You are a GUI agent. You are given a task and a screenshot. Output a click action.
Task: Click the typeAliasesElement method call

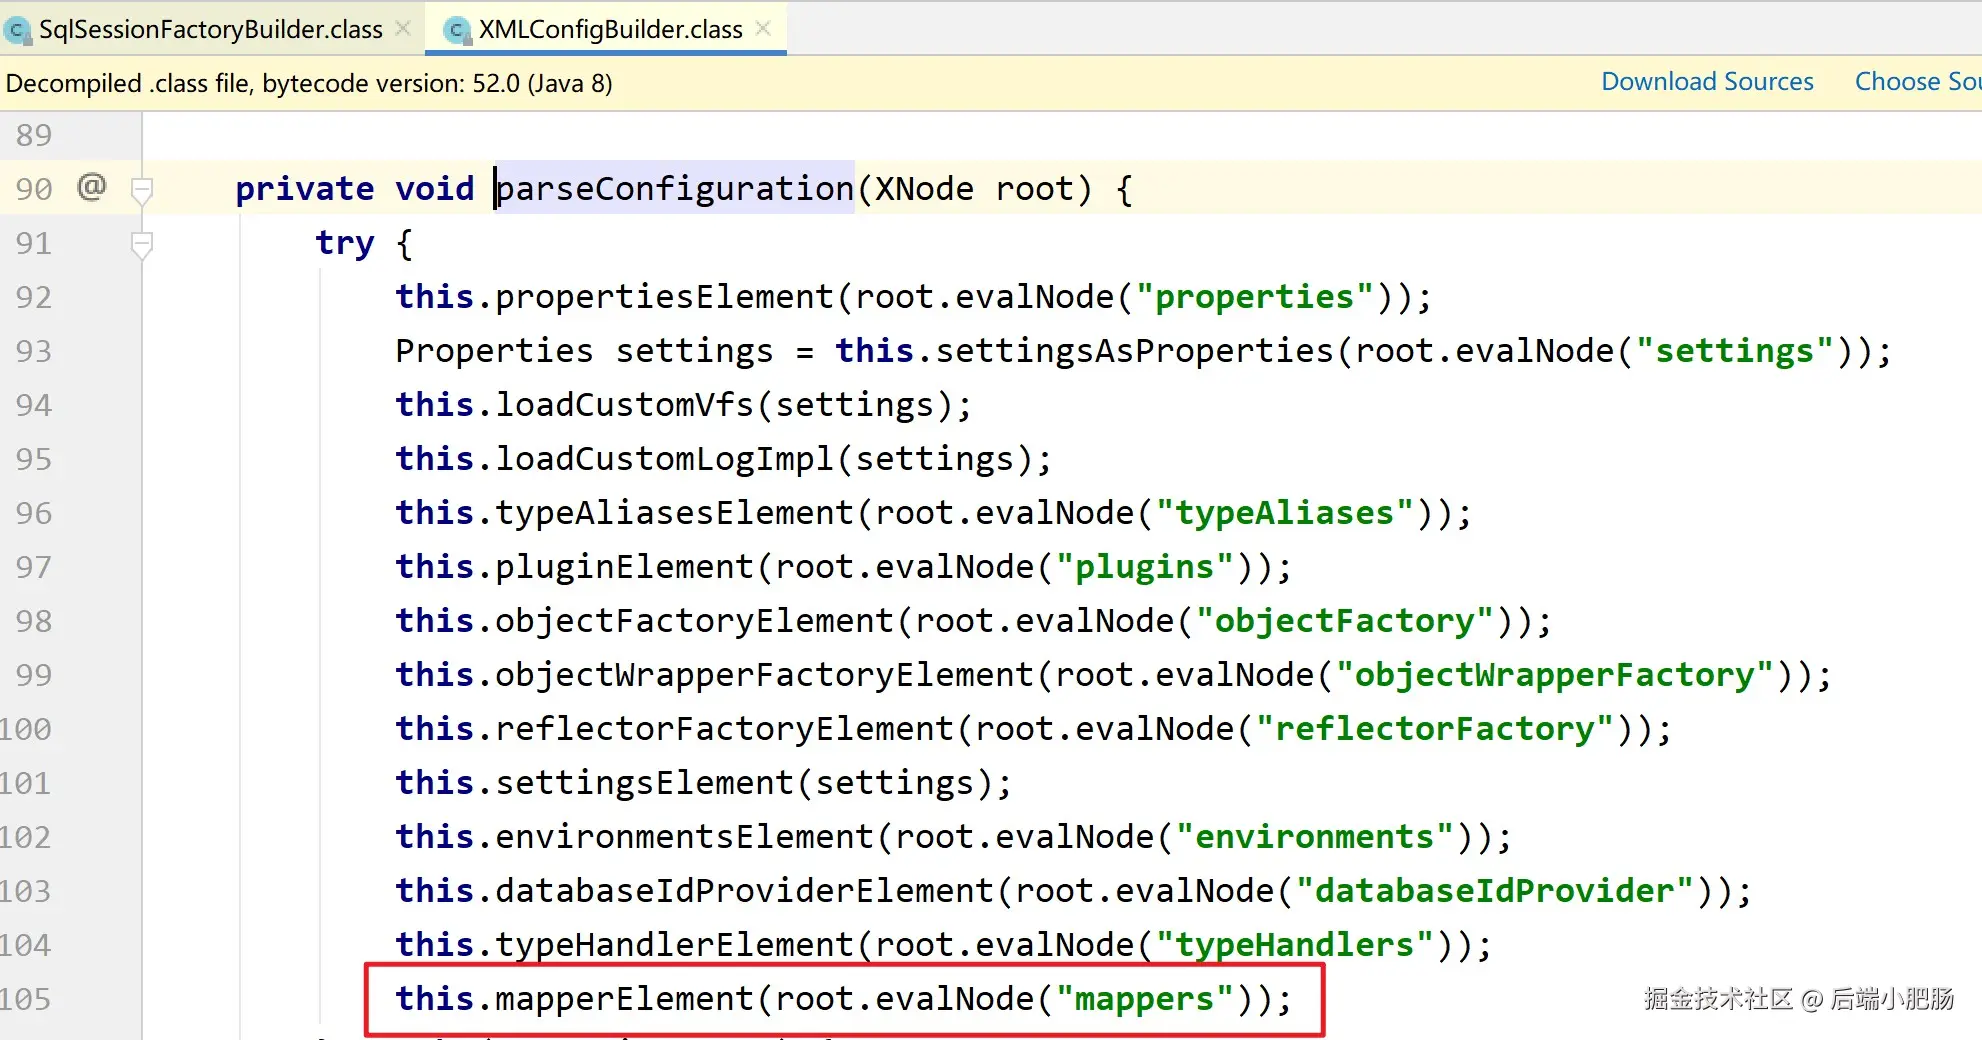[674, 513]
